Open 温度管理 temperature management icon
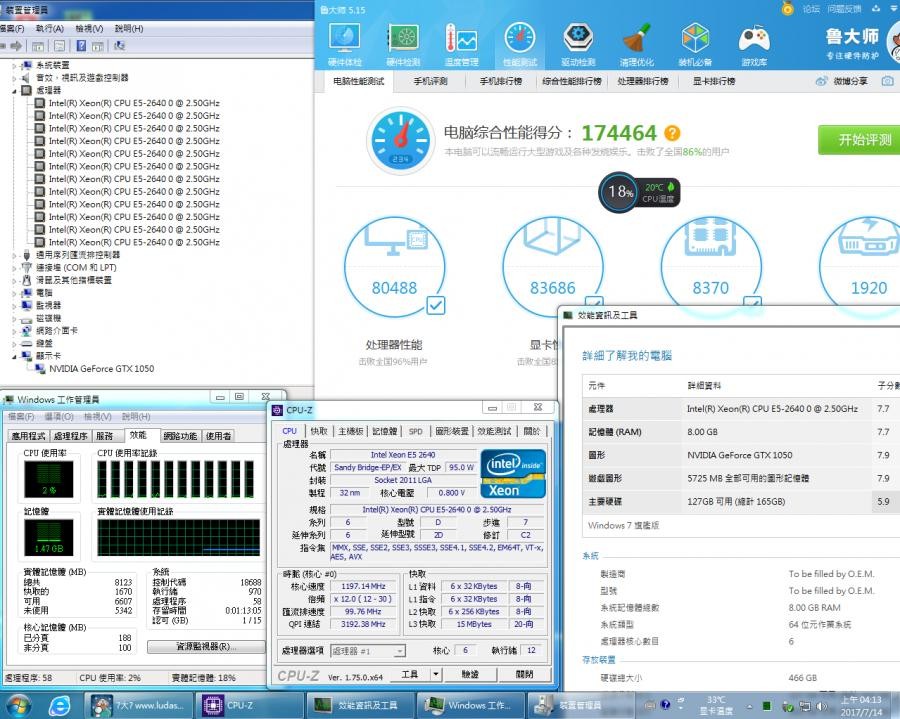This screenshot has width=900, height=719. 461,45
